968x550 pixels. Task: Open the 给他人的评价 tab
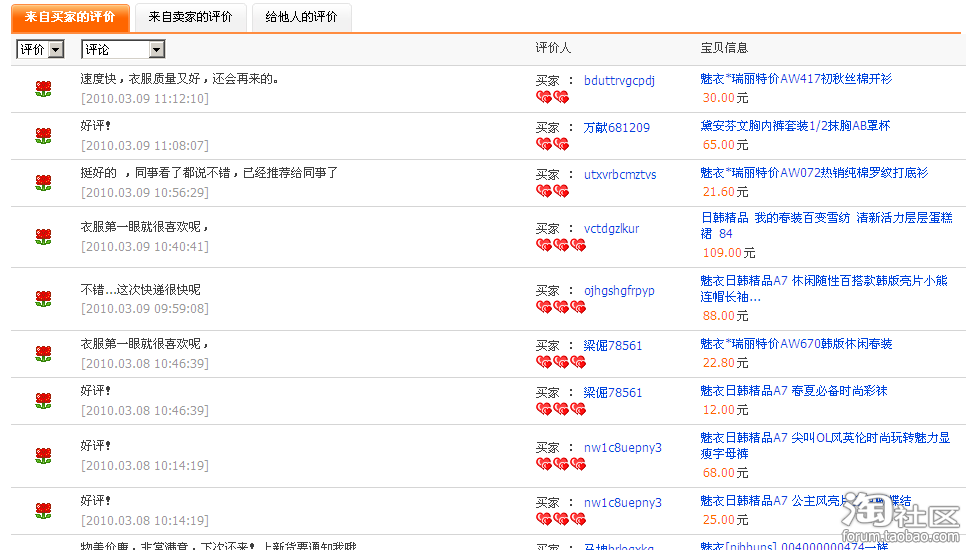[301, 17]
